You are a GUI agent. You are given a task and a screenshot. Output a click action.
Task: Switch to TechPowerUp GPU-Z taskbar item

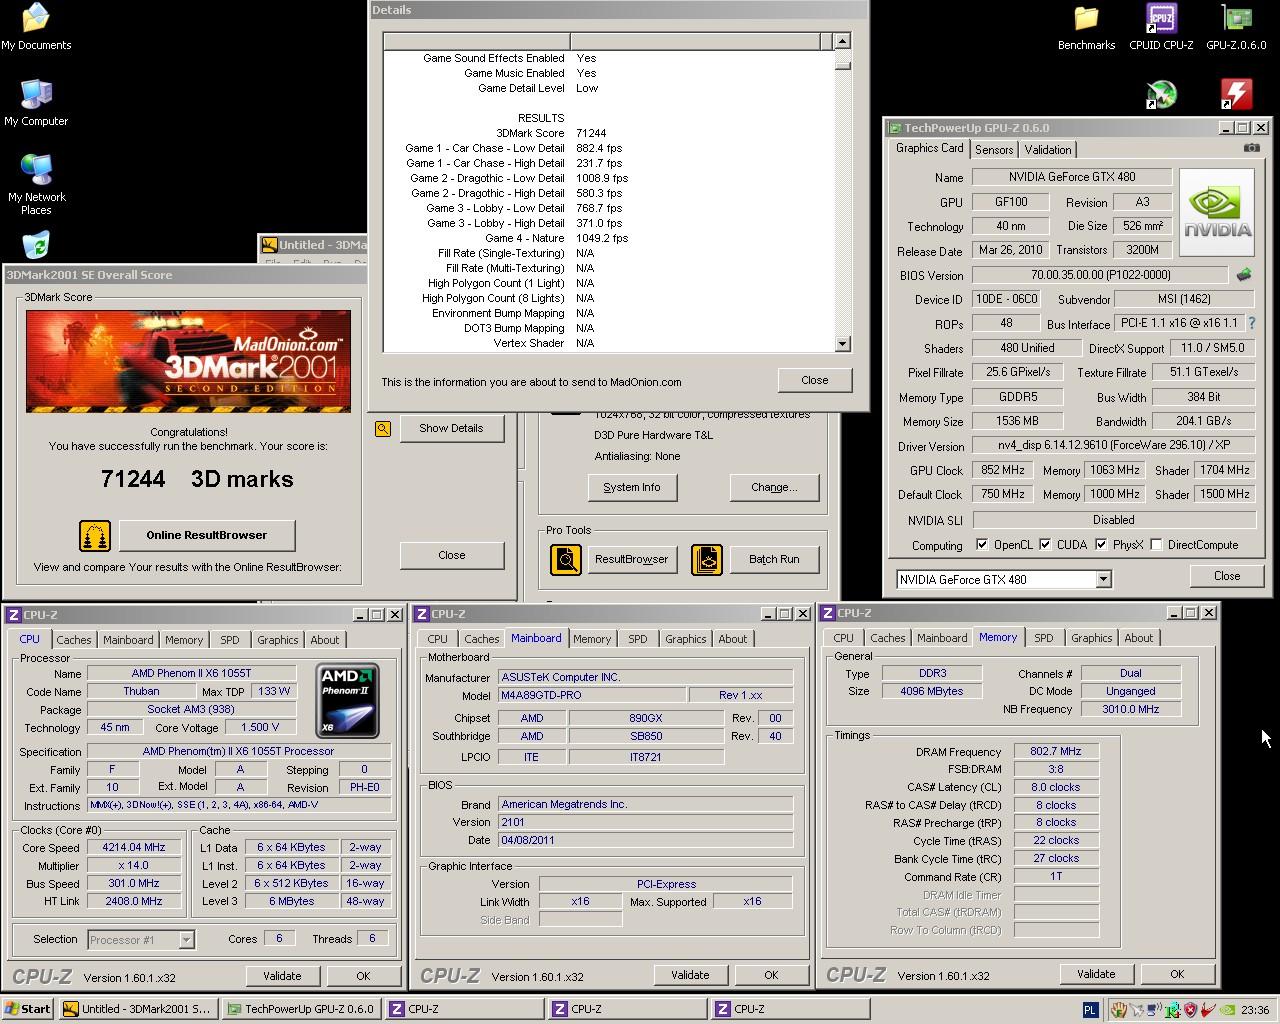click(300, 1009)
